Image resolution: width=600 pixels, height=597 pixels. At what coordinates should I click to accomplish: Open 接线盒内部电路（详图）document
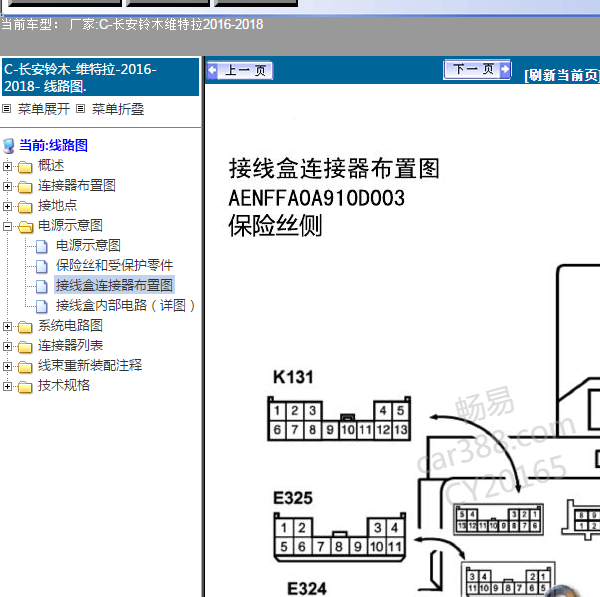[x=126, y=305]
